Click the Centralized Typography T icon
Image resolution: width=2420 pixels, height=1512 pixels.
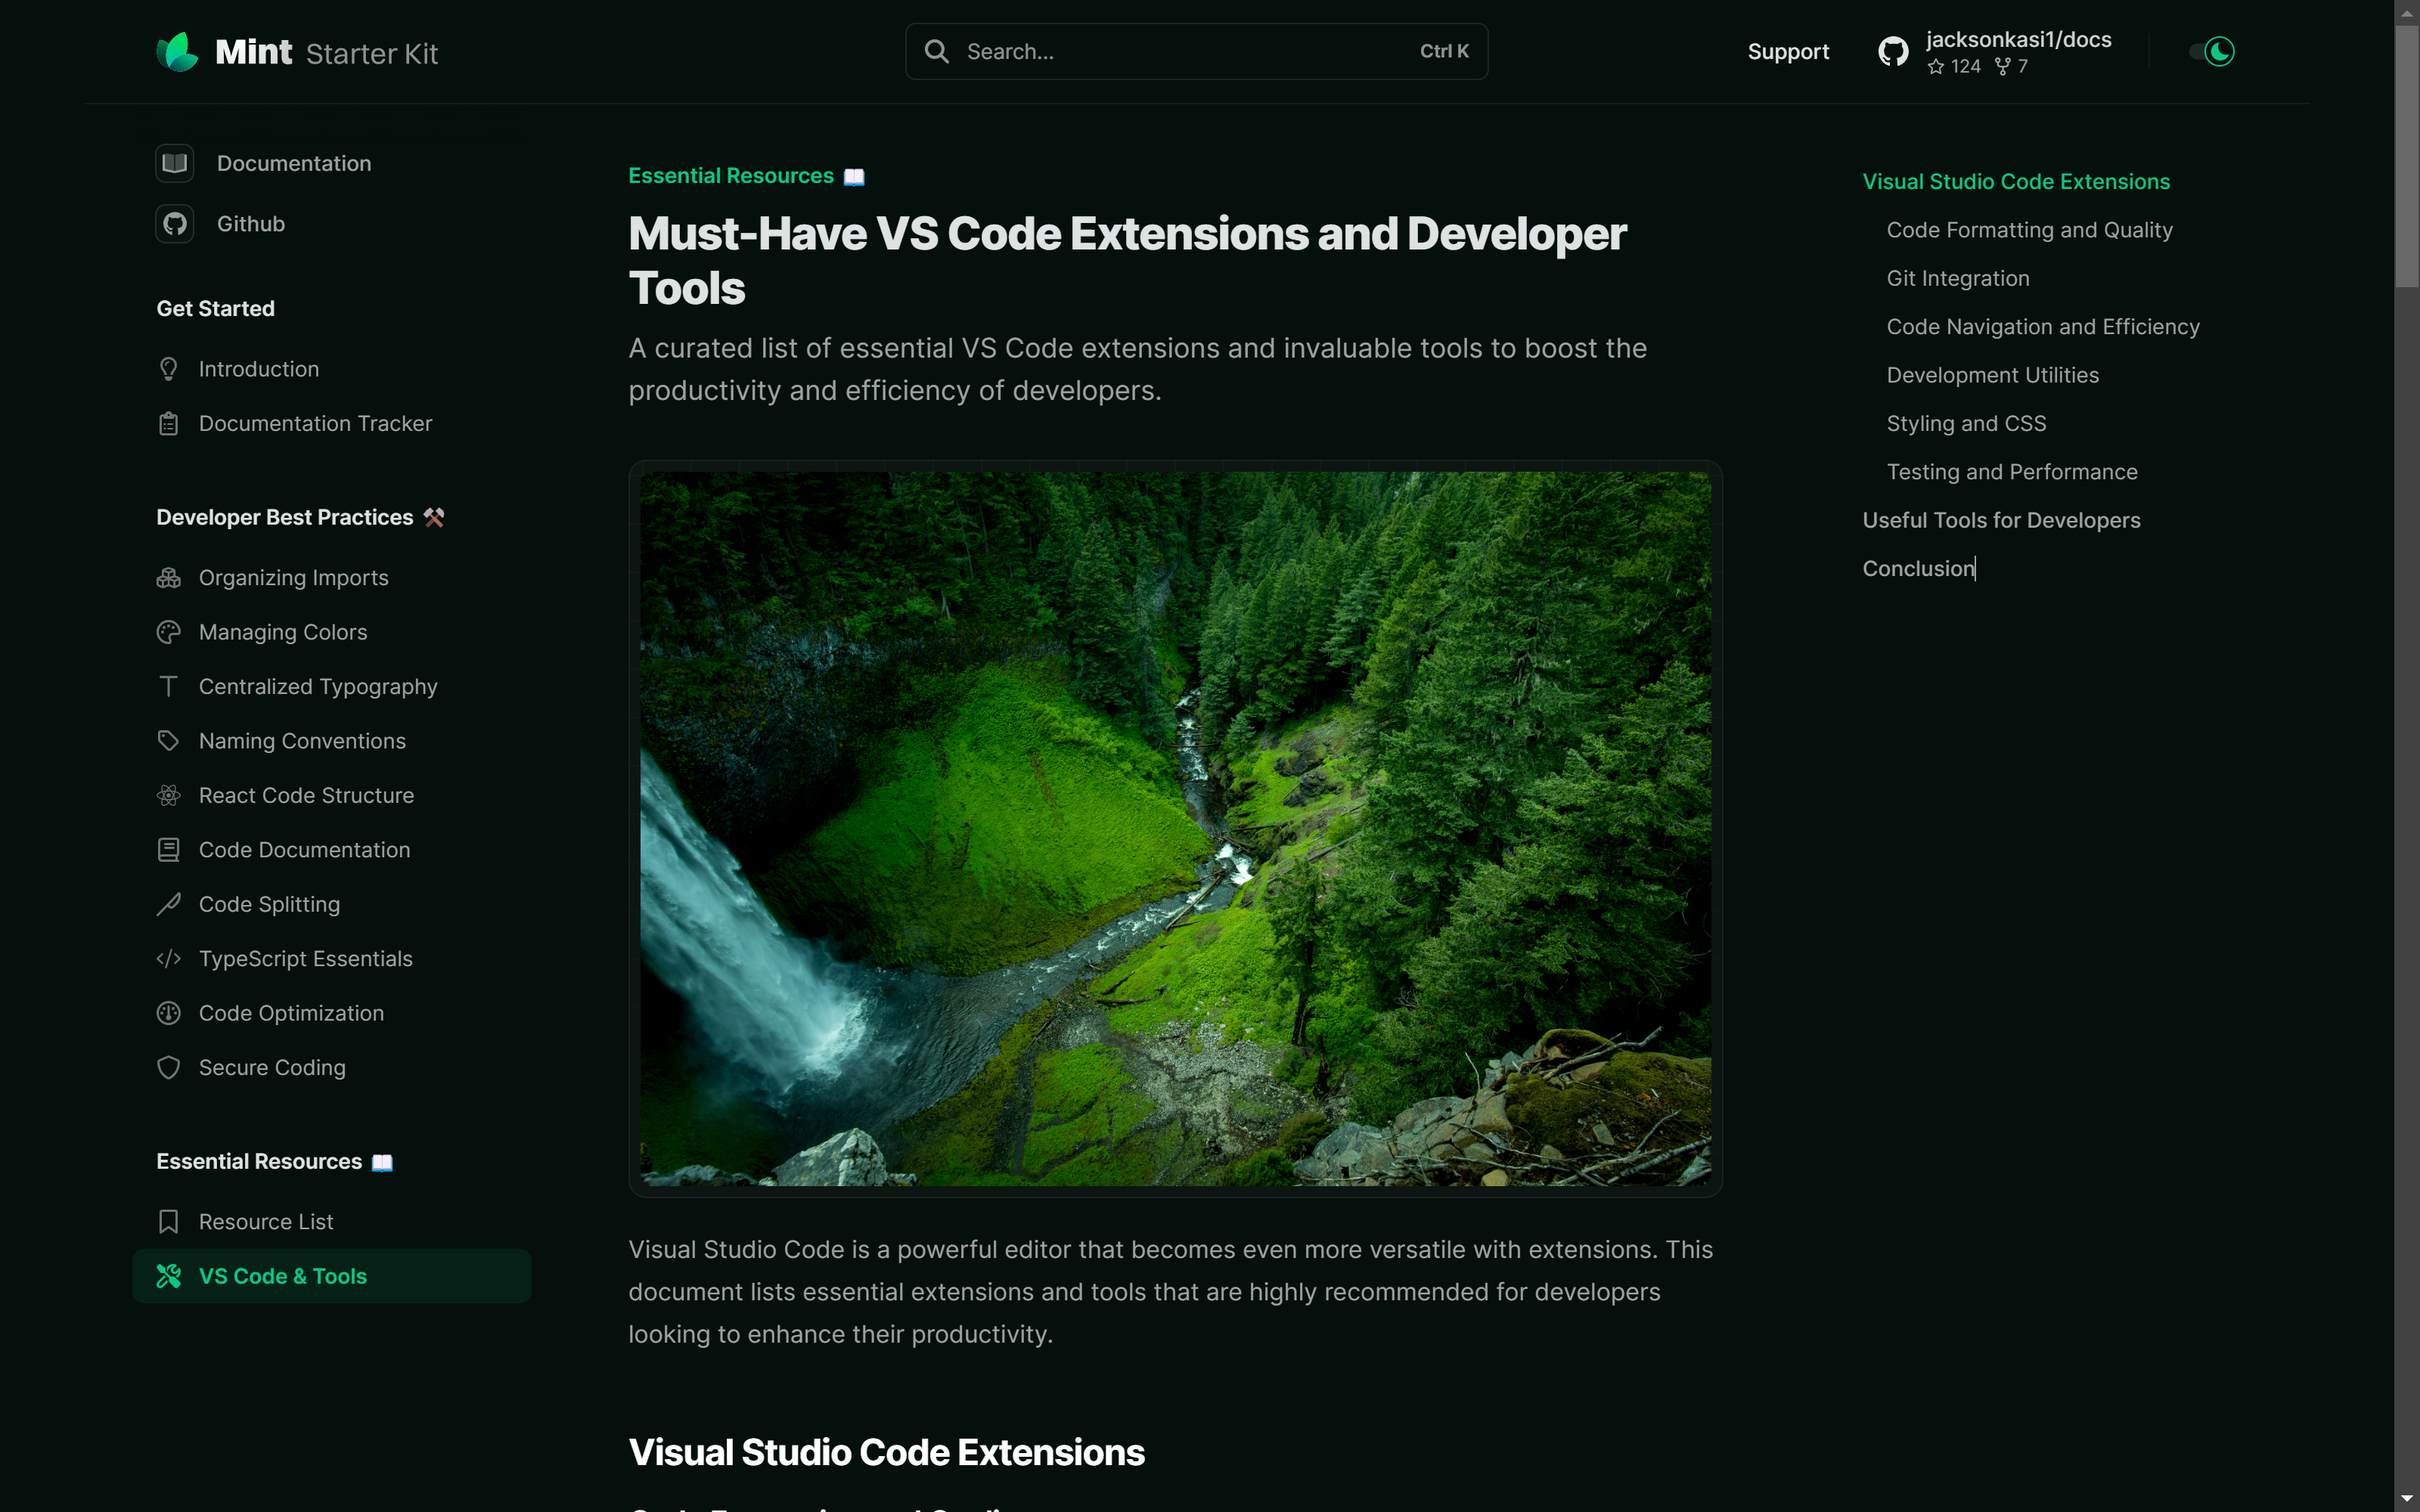[169, 687]
